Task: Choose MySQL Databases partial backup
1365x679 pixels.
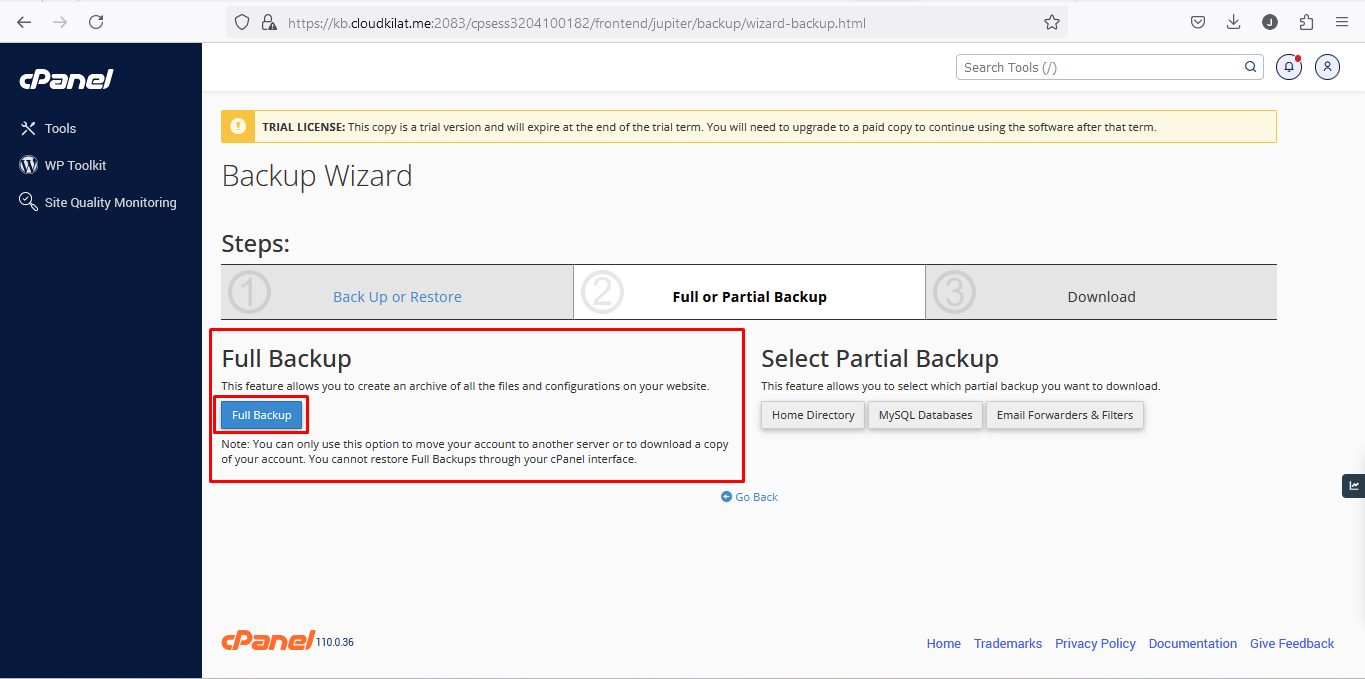Action: [x=925, y=415]
